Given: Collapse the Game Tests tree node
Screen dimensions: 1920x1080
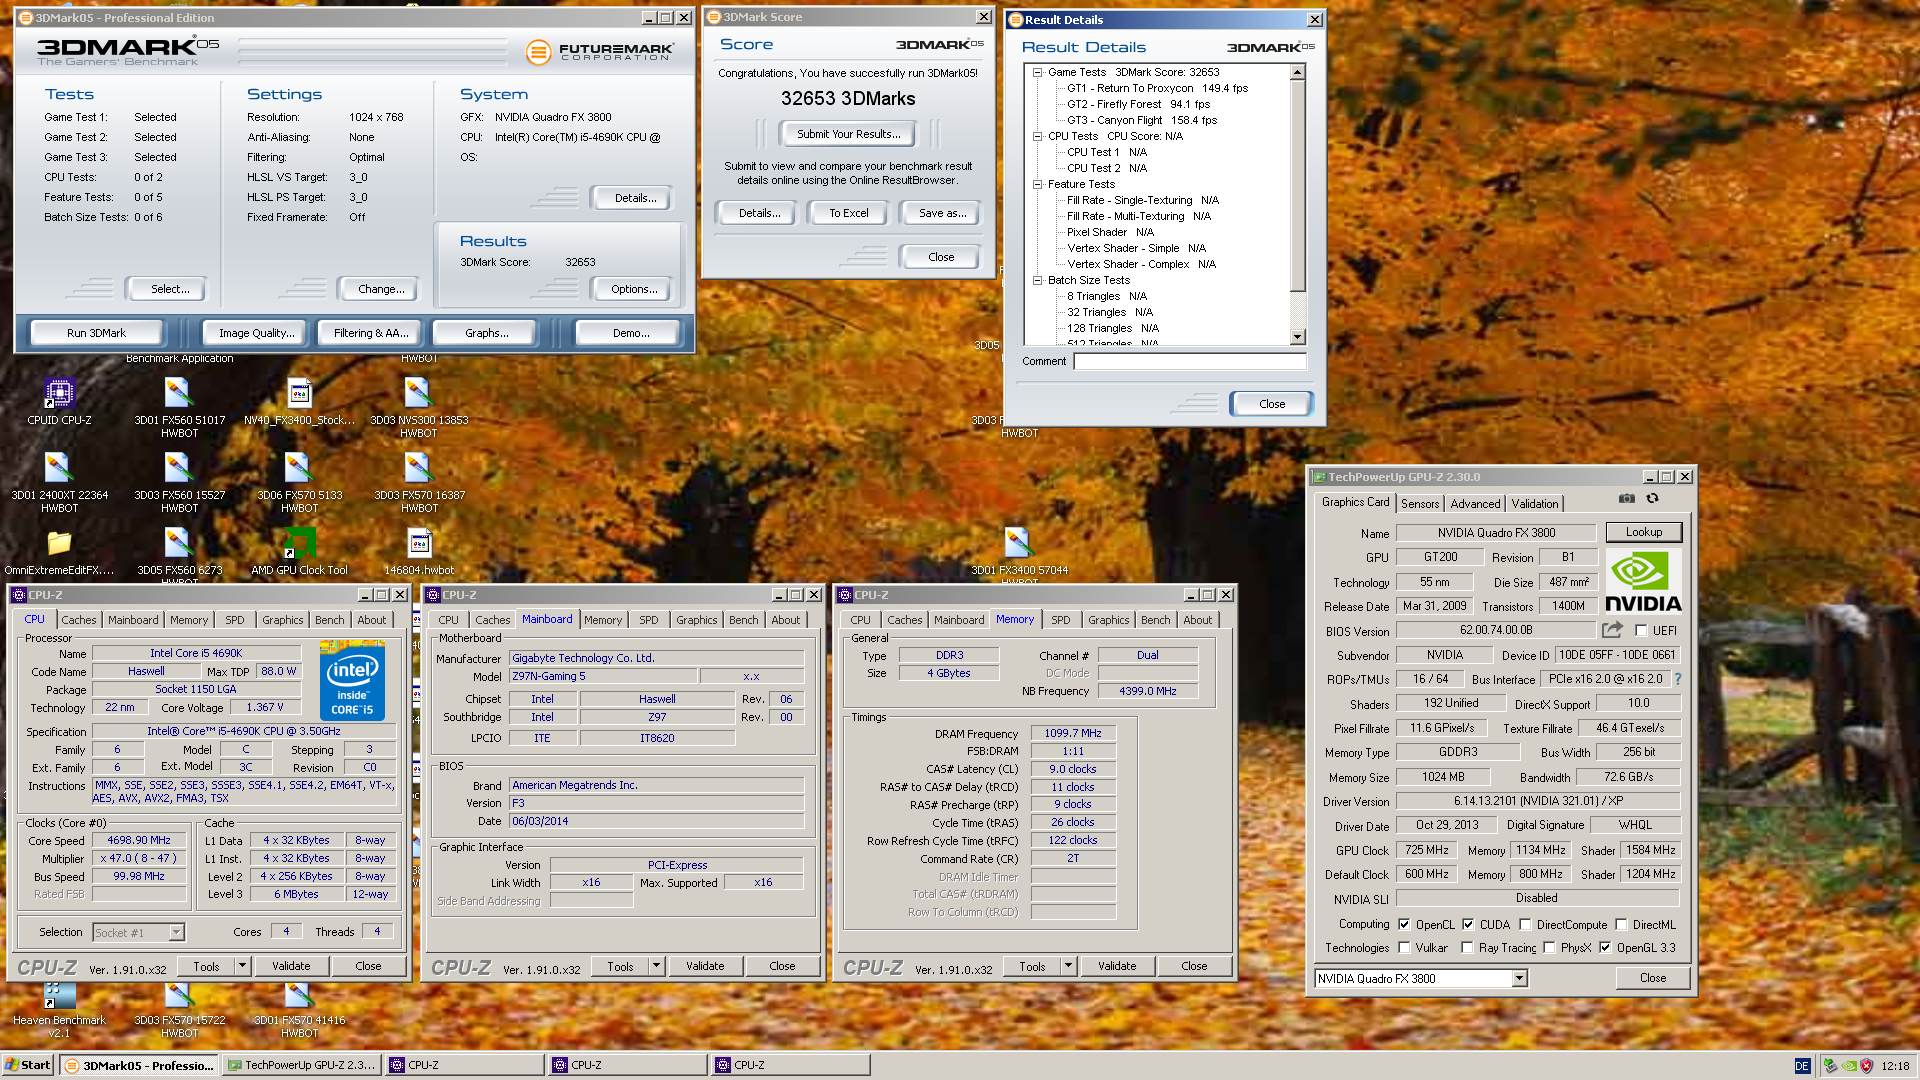Looking at the screenshot, I should click(x=1037, y=72).
